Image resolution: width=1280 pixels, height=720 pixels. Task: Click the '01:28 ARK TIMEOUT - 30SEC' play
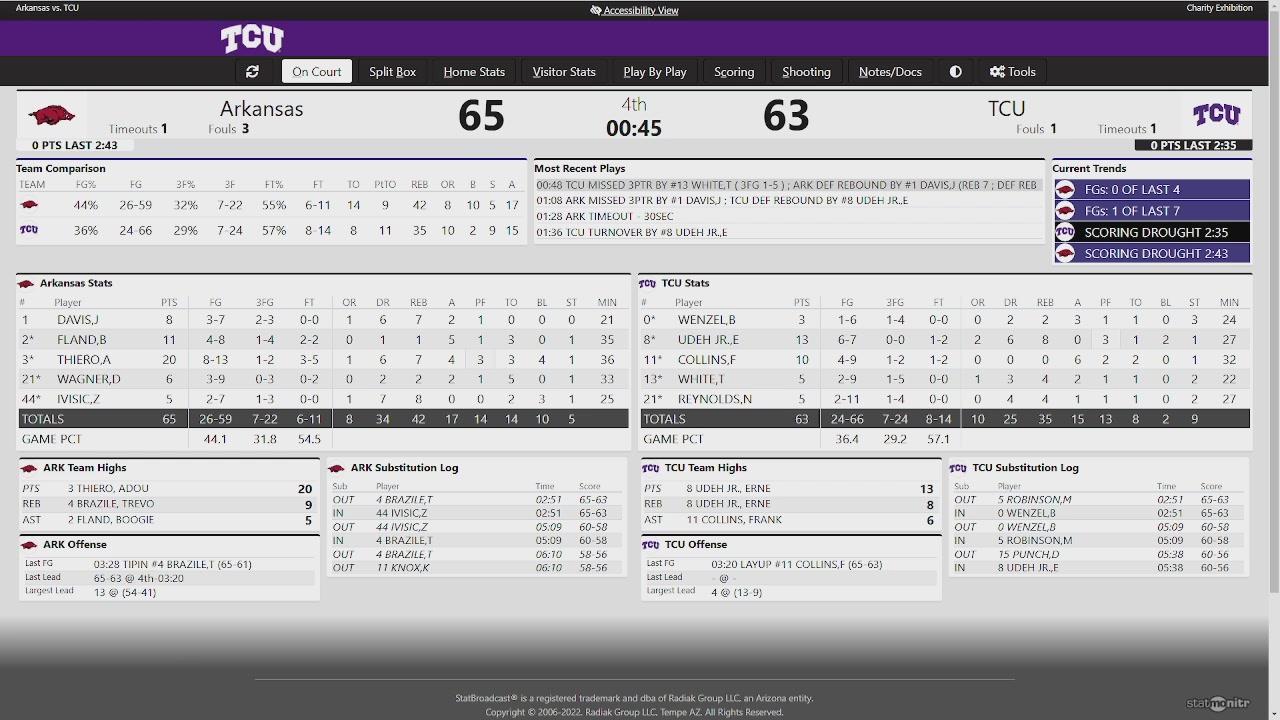[x=605, y=217]
